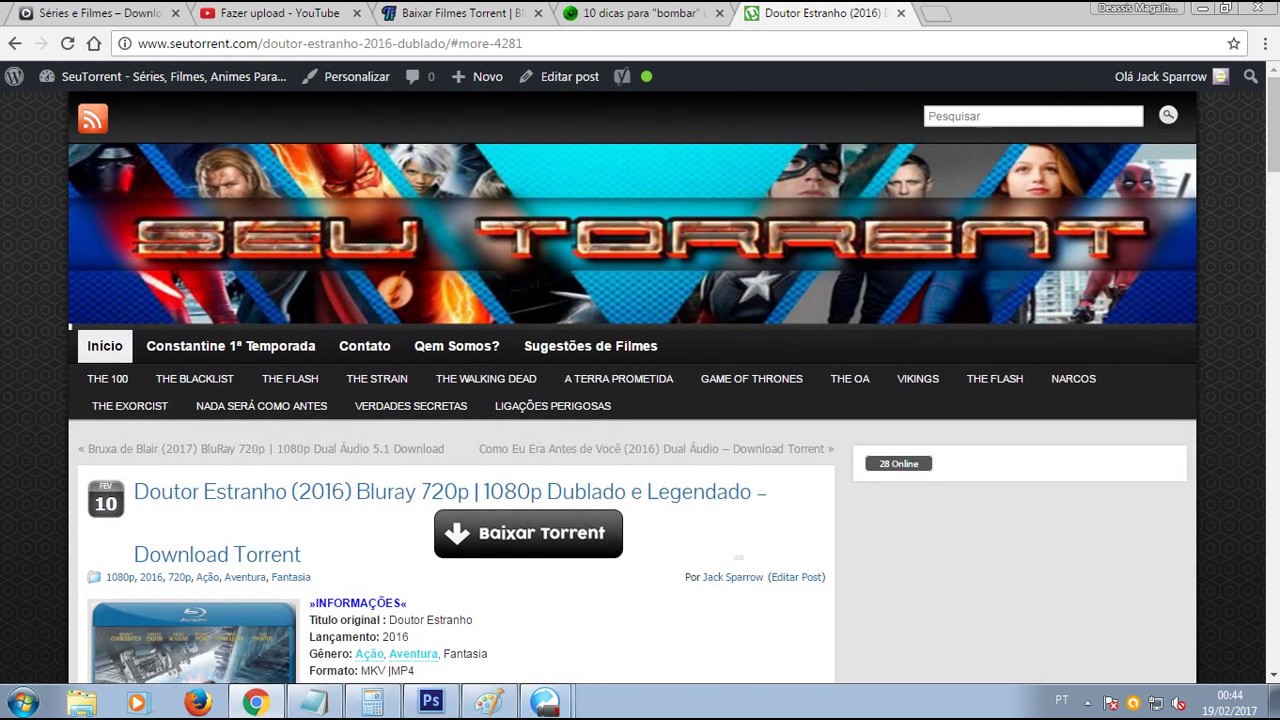Viewport: 1280px width, 720px height.
Task: Click the site search submit button
Action: coord(1168,115)
